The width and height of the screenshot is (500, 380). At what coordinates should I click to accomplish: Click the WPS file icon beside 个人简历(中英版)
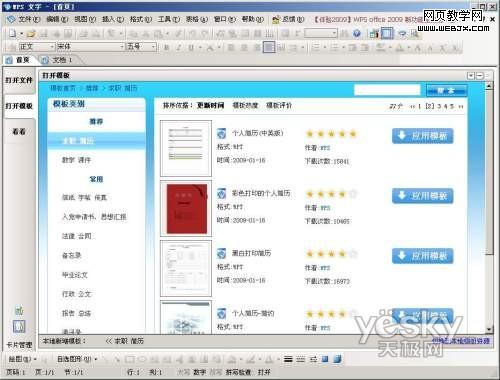point(222,133)
